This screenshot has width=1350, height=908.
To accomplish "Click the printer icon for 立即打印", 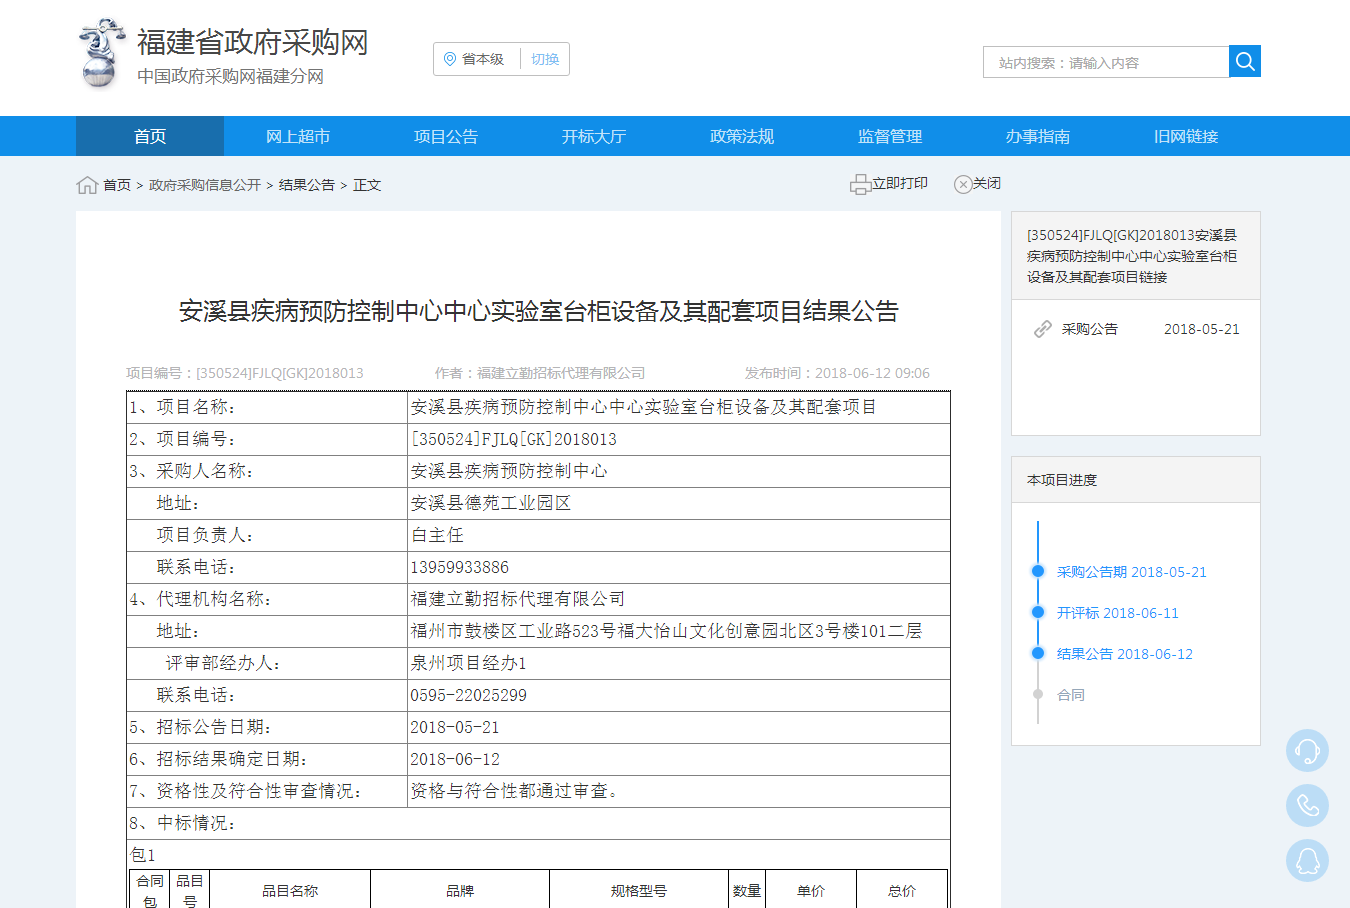I will (860, 184).
